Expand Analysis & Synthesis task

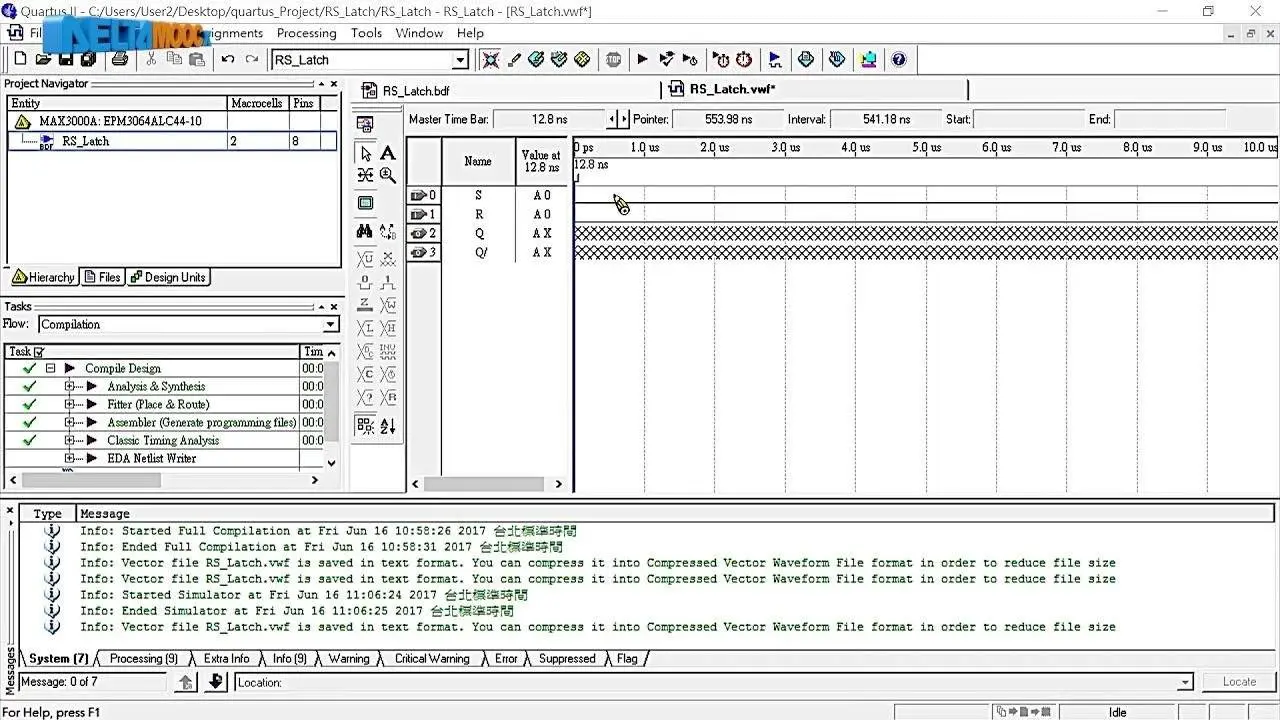[x=69, y=386]
